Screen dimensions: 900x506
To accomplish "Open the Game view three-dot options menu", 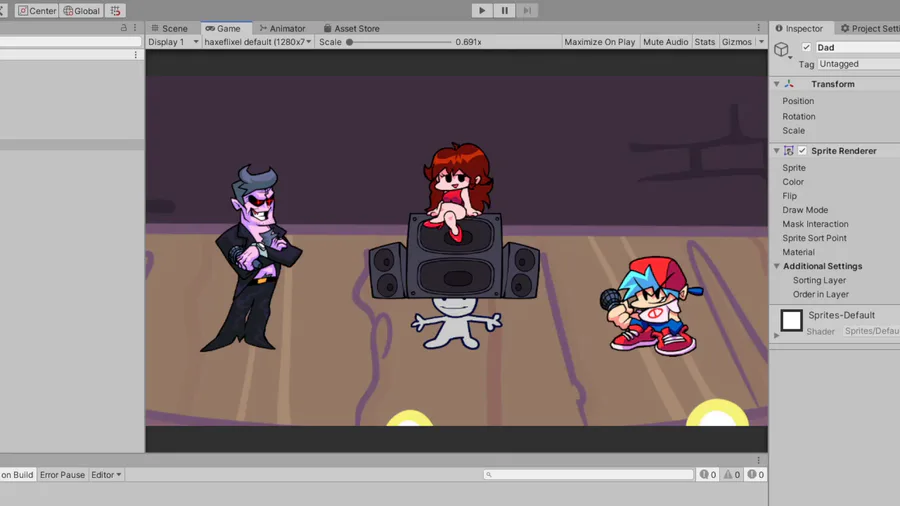I will 758,28.
